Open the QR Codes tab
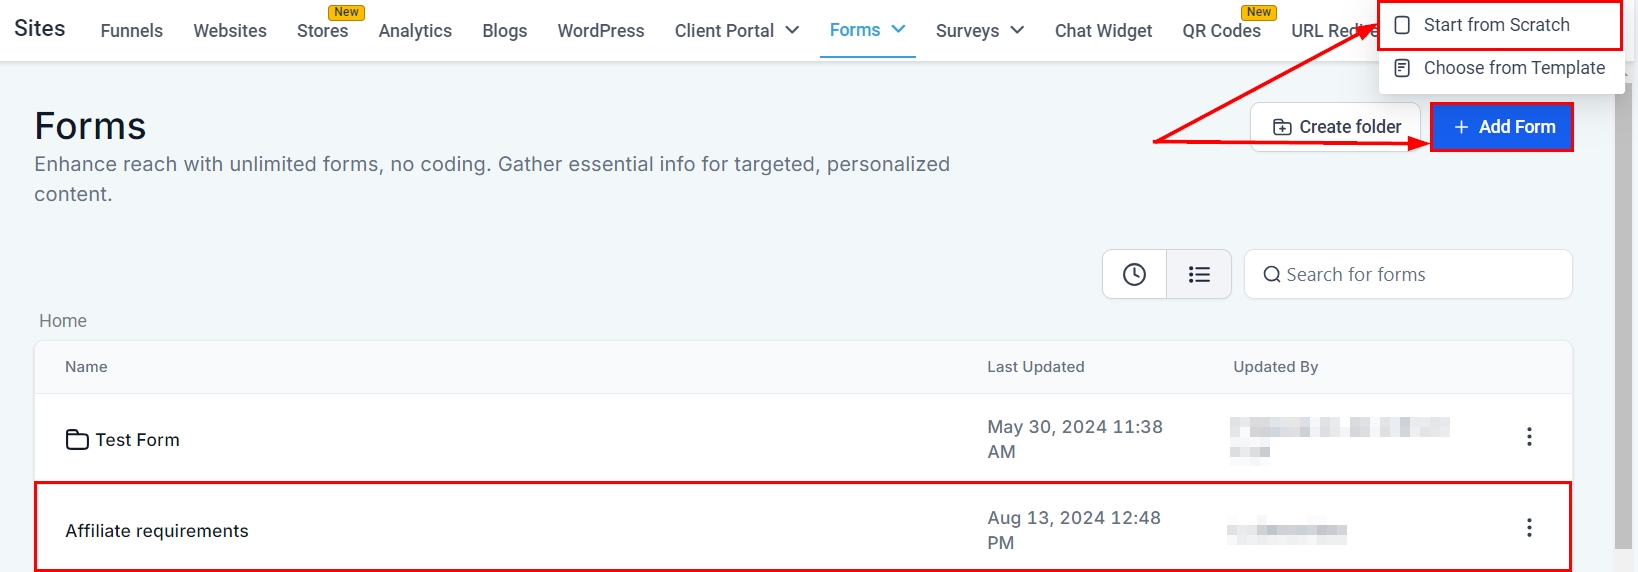The height and width of the screenshot is (572, 1638). point(1221,31)
